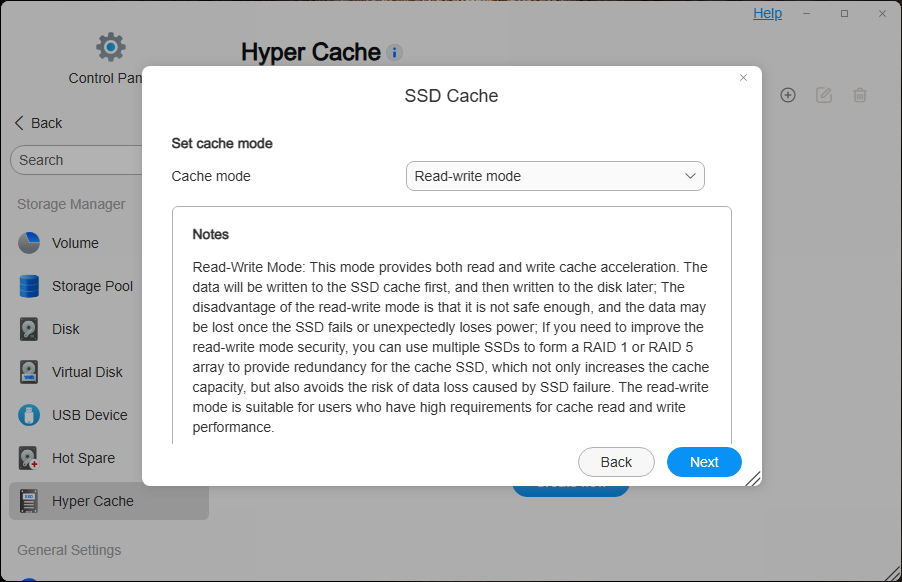Open the Help link
902x582 pixels.
point(768,13)
